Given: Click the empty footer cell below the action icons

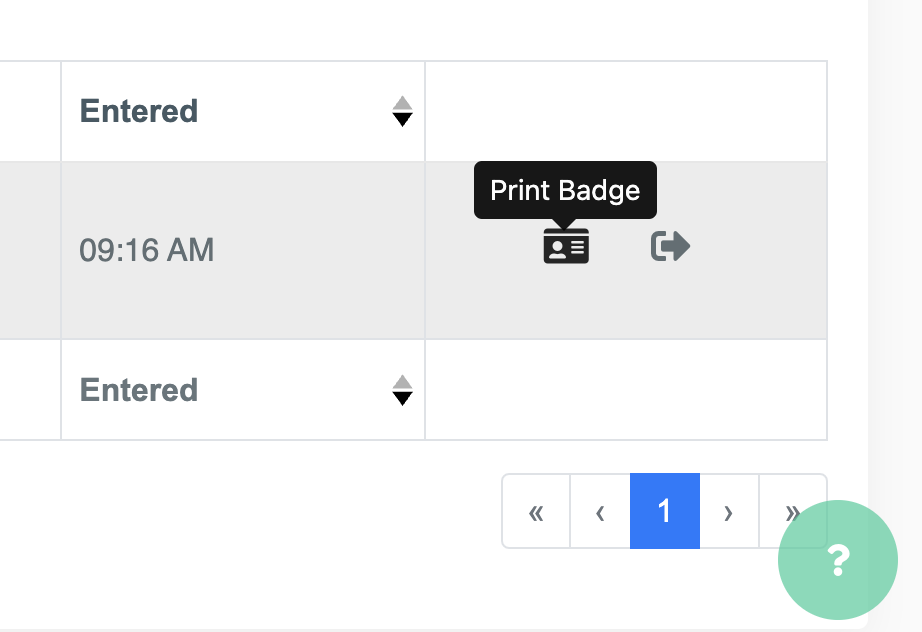Looking at the screenshot, I should pos(626,390).
